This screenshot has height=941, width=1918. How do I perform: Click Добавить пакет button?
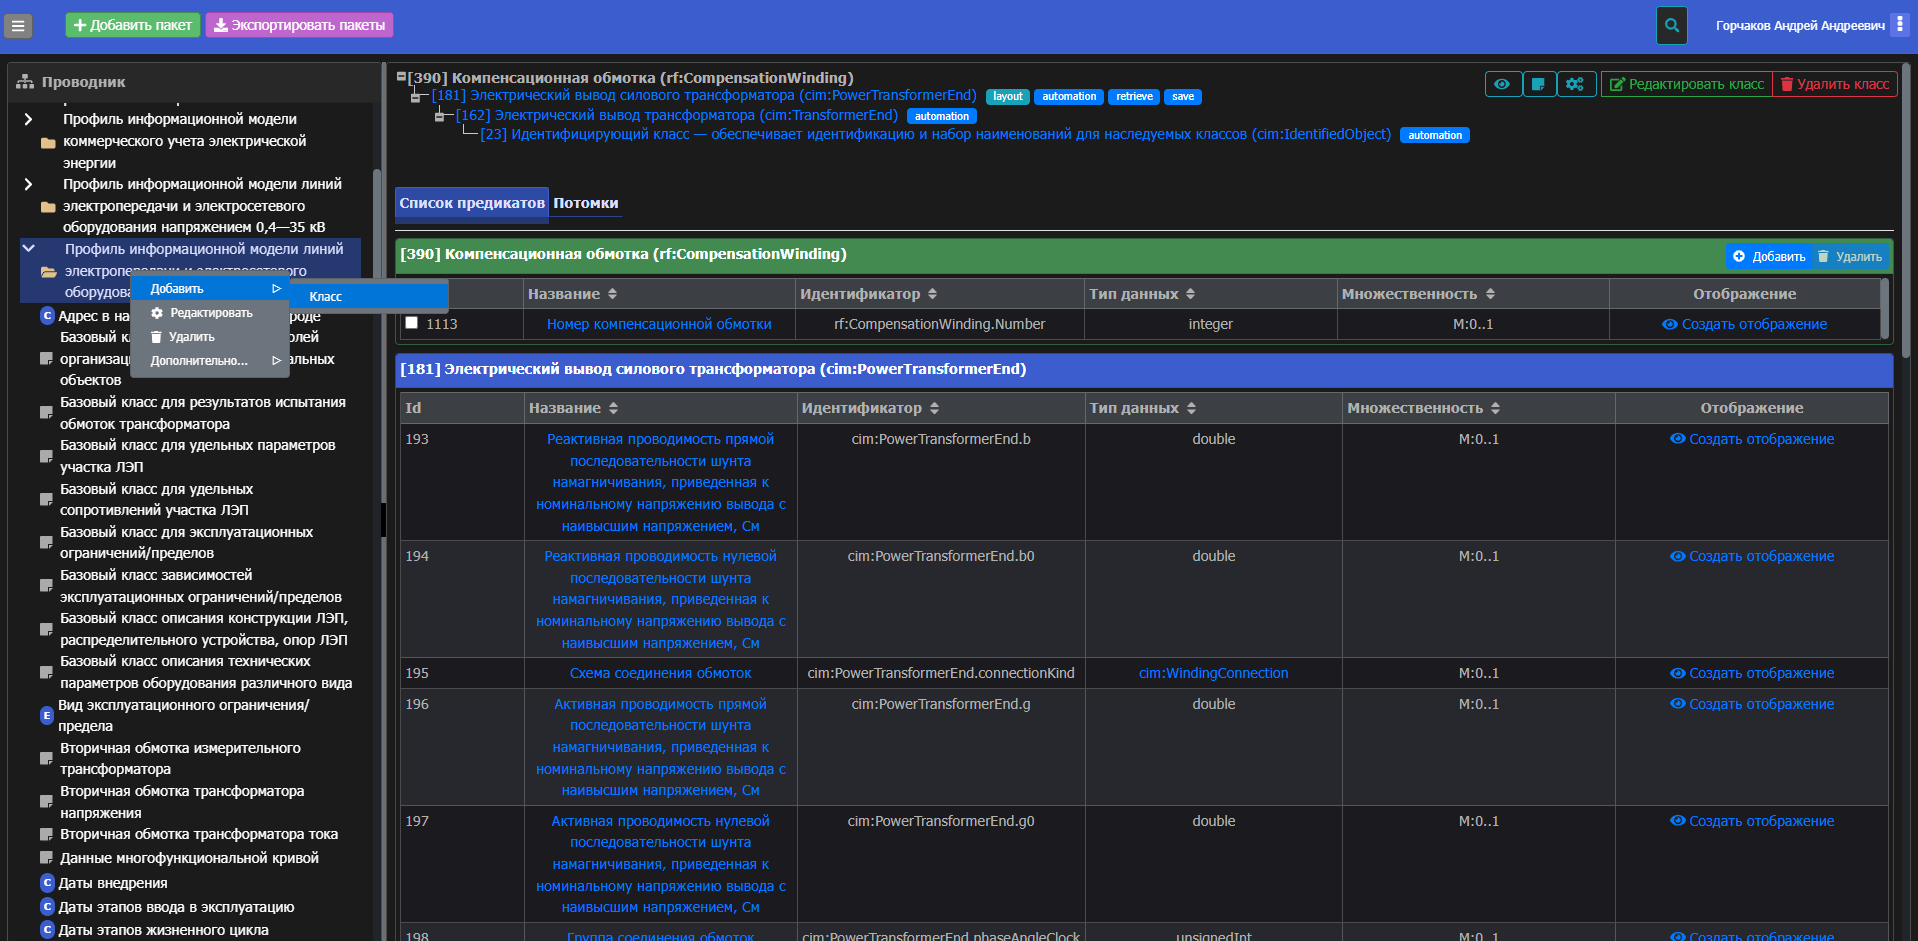133,25
